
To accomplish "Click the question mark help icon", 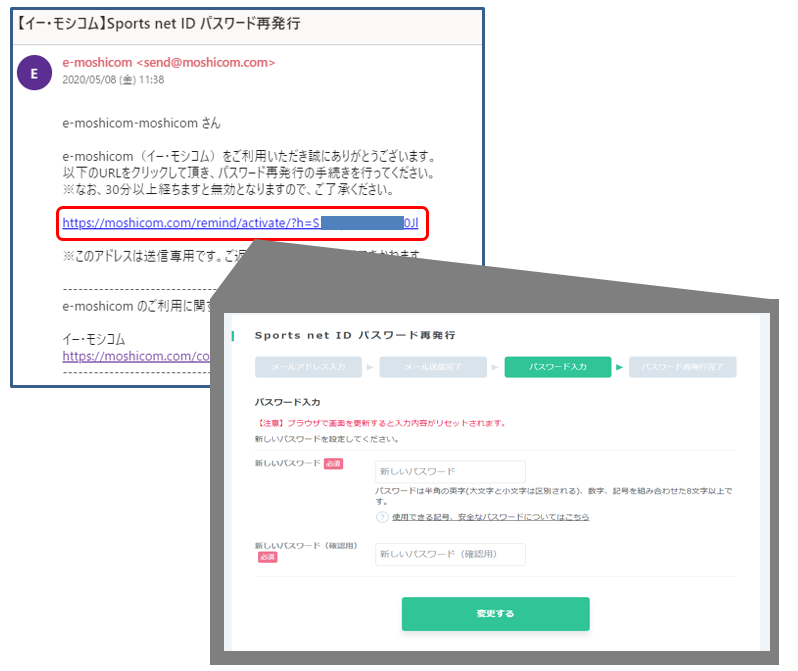I will tap(382, 517).
